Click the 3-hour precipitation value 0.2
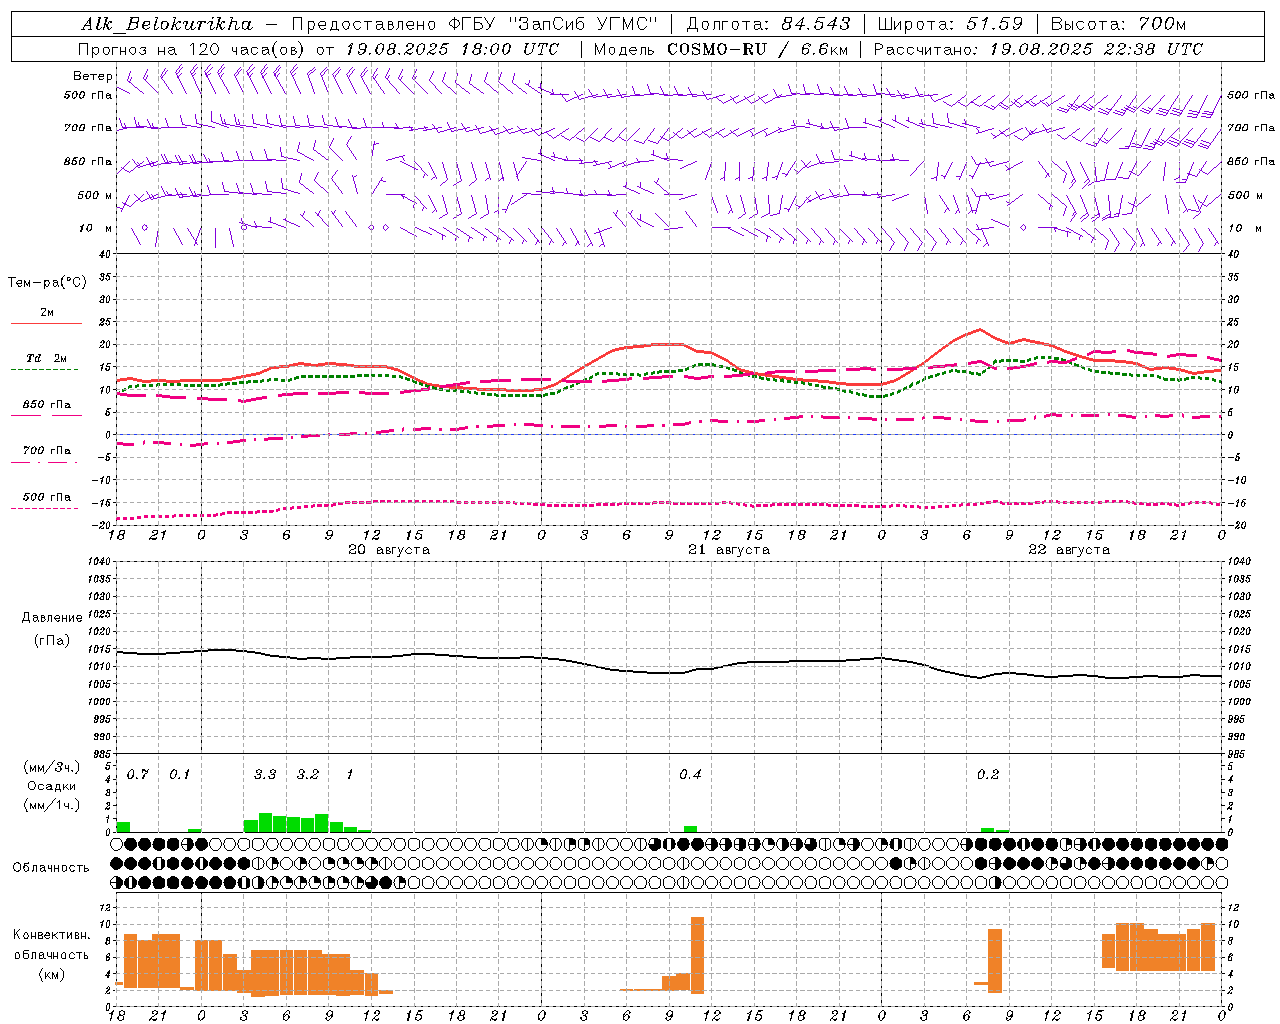 [988, 775]
